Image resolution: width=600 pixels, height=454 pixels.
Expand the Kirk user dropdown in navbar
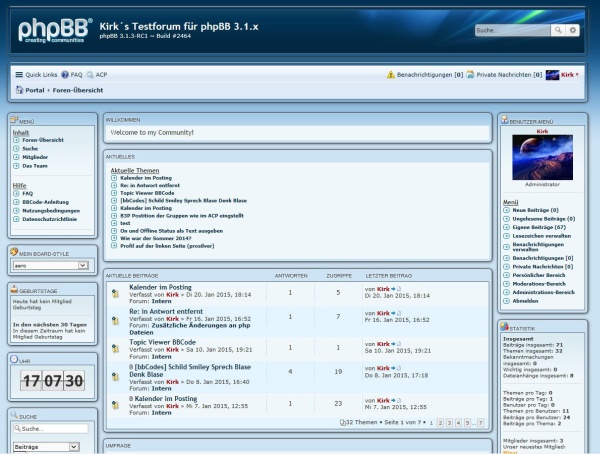coord(568,75)
